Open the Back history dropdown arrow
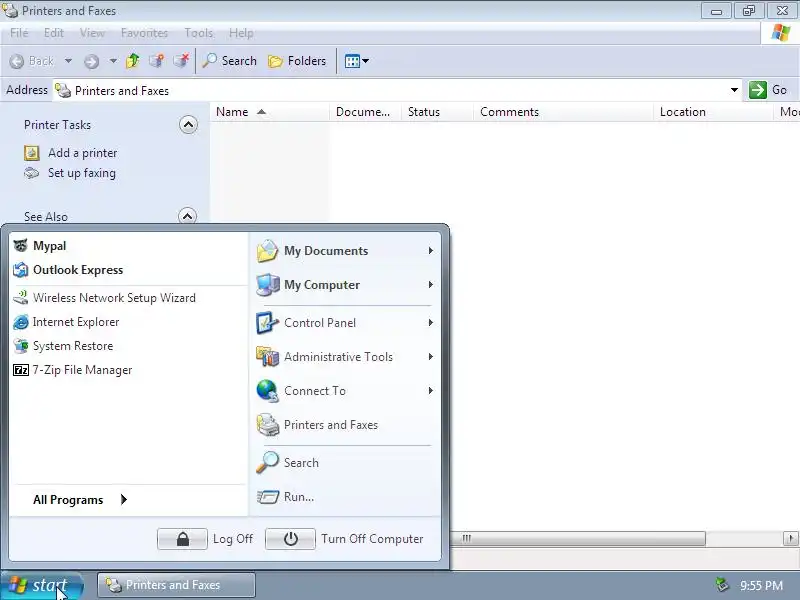800x600 pixels. pyautogui.click(x=68, y=61)
